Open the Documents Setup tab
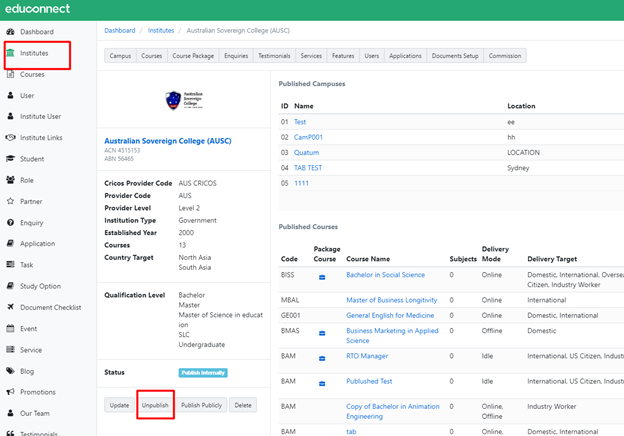 [455, 56]
